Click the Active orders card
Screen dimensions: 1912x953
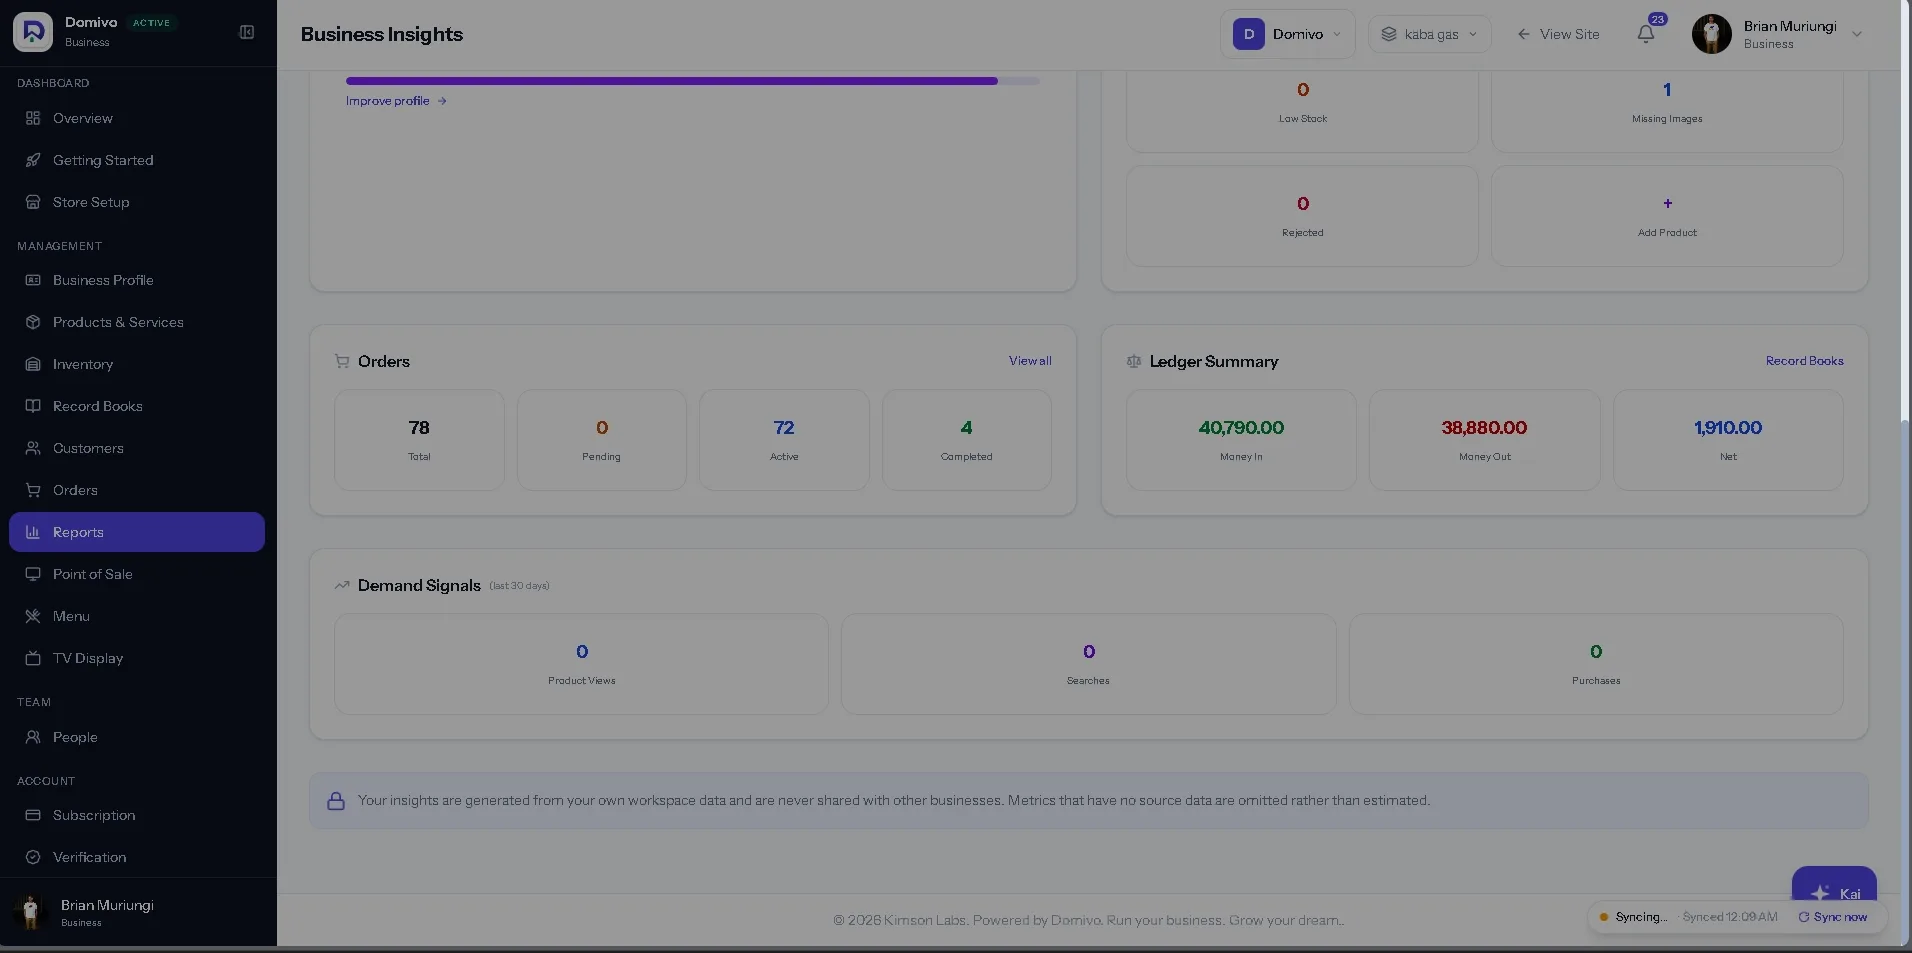click(784, 440)
